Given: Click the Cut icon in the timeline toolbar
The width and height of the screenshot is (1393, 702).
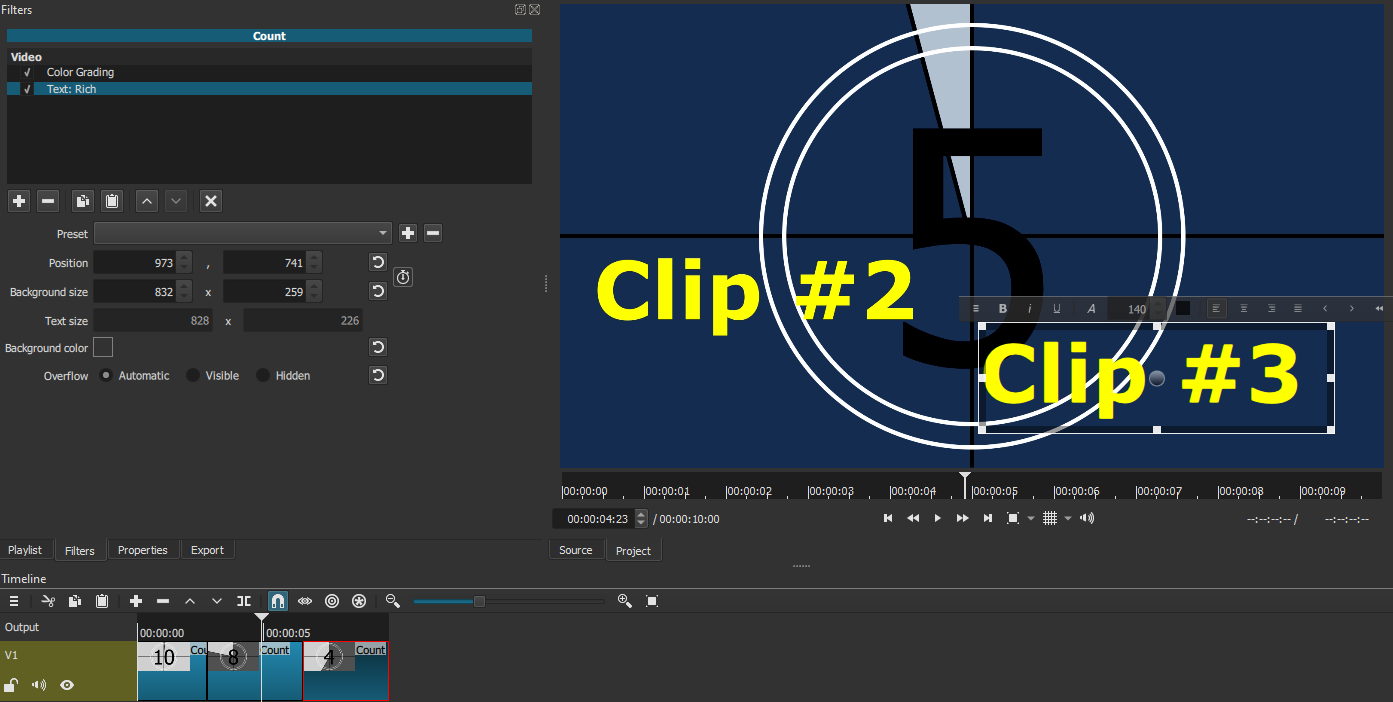Looking at the screenshot, I should pyautogui.click(x=47, y=601).
